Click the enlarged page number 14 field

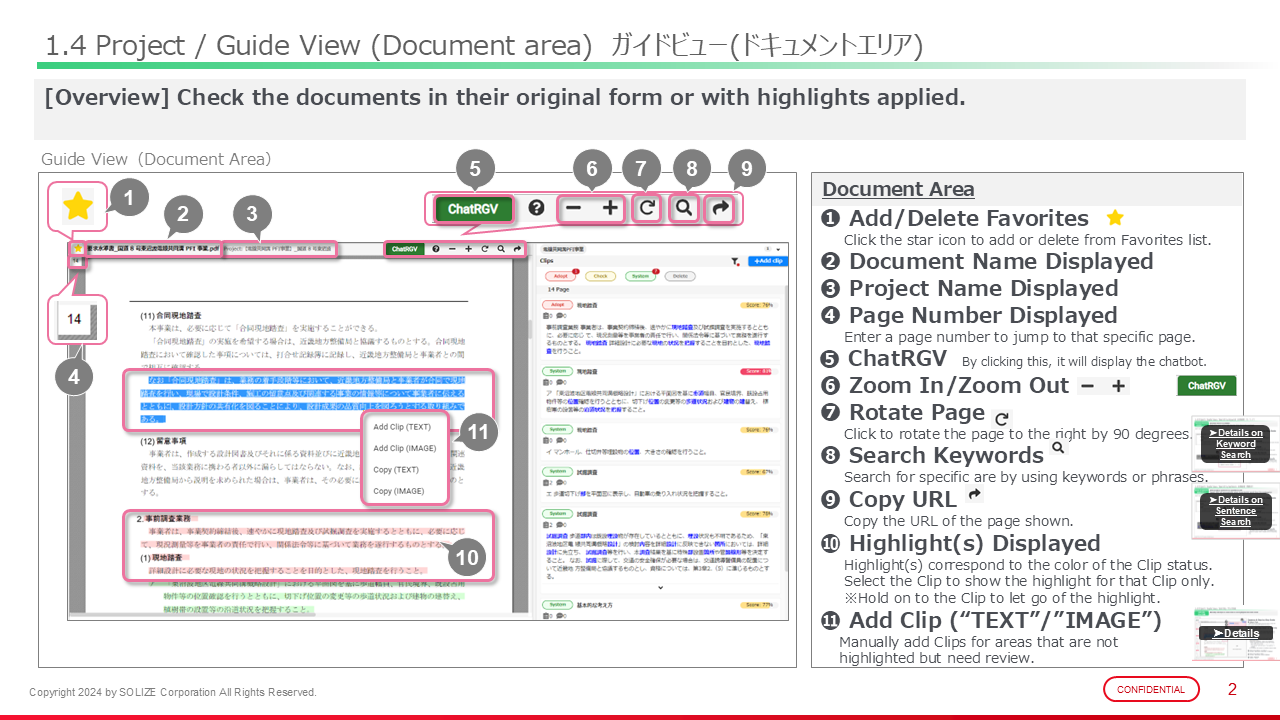coord(75,320)
